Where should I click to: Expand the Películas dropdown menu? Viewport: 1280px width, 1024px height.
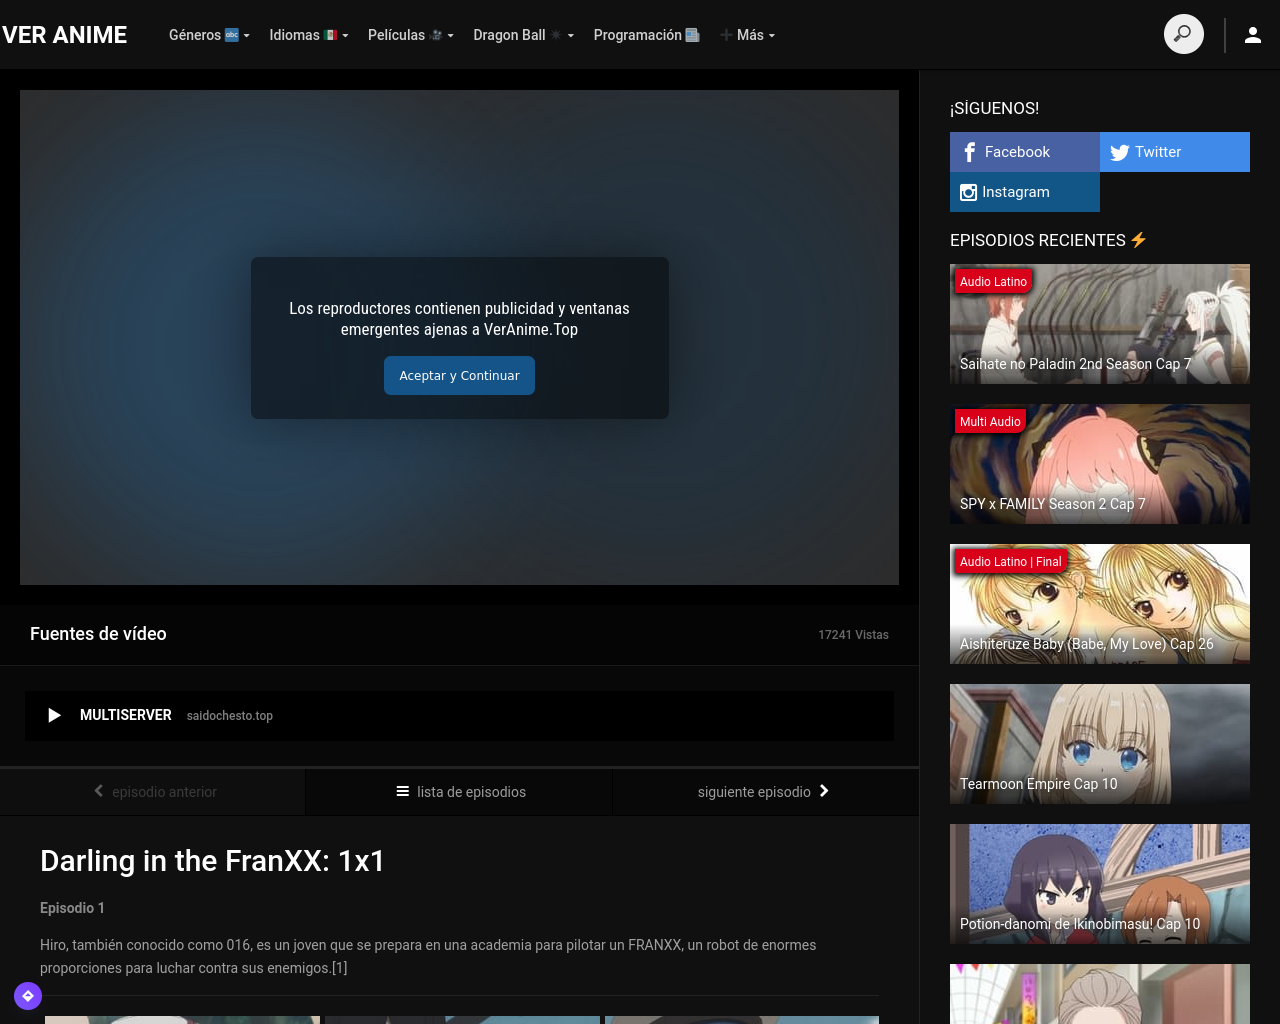(x=411, y=35)
